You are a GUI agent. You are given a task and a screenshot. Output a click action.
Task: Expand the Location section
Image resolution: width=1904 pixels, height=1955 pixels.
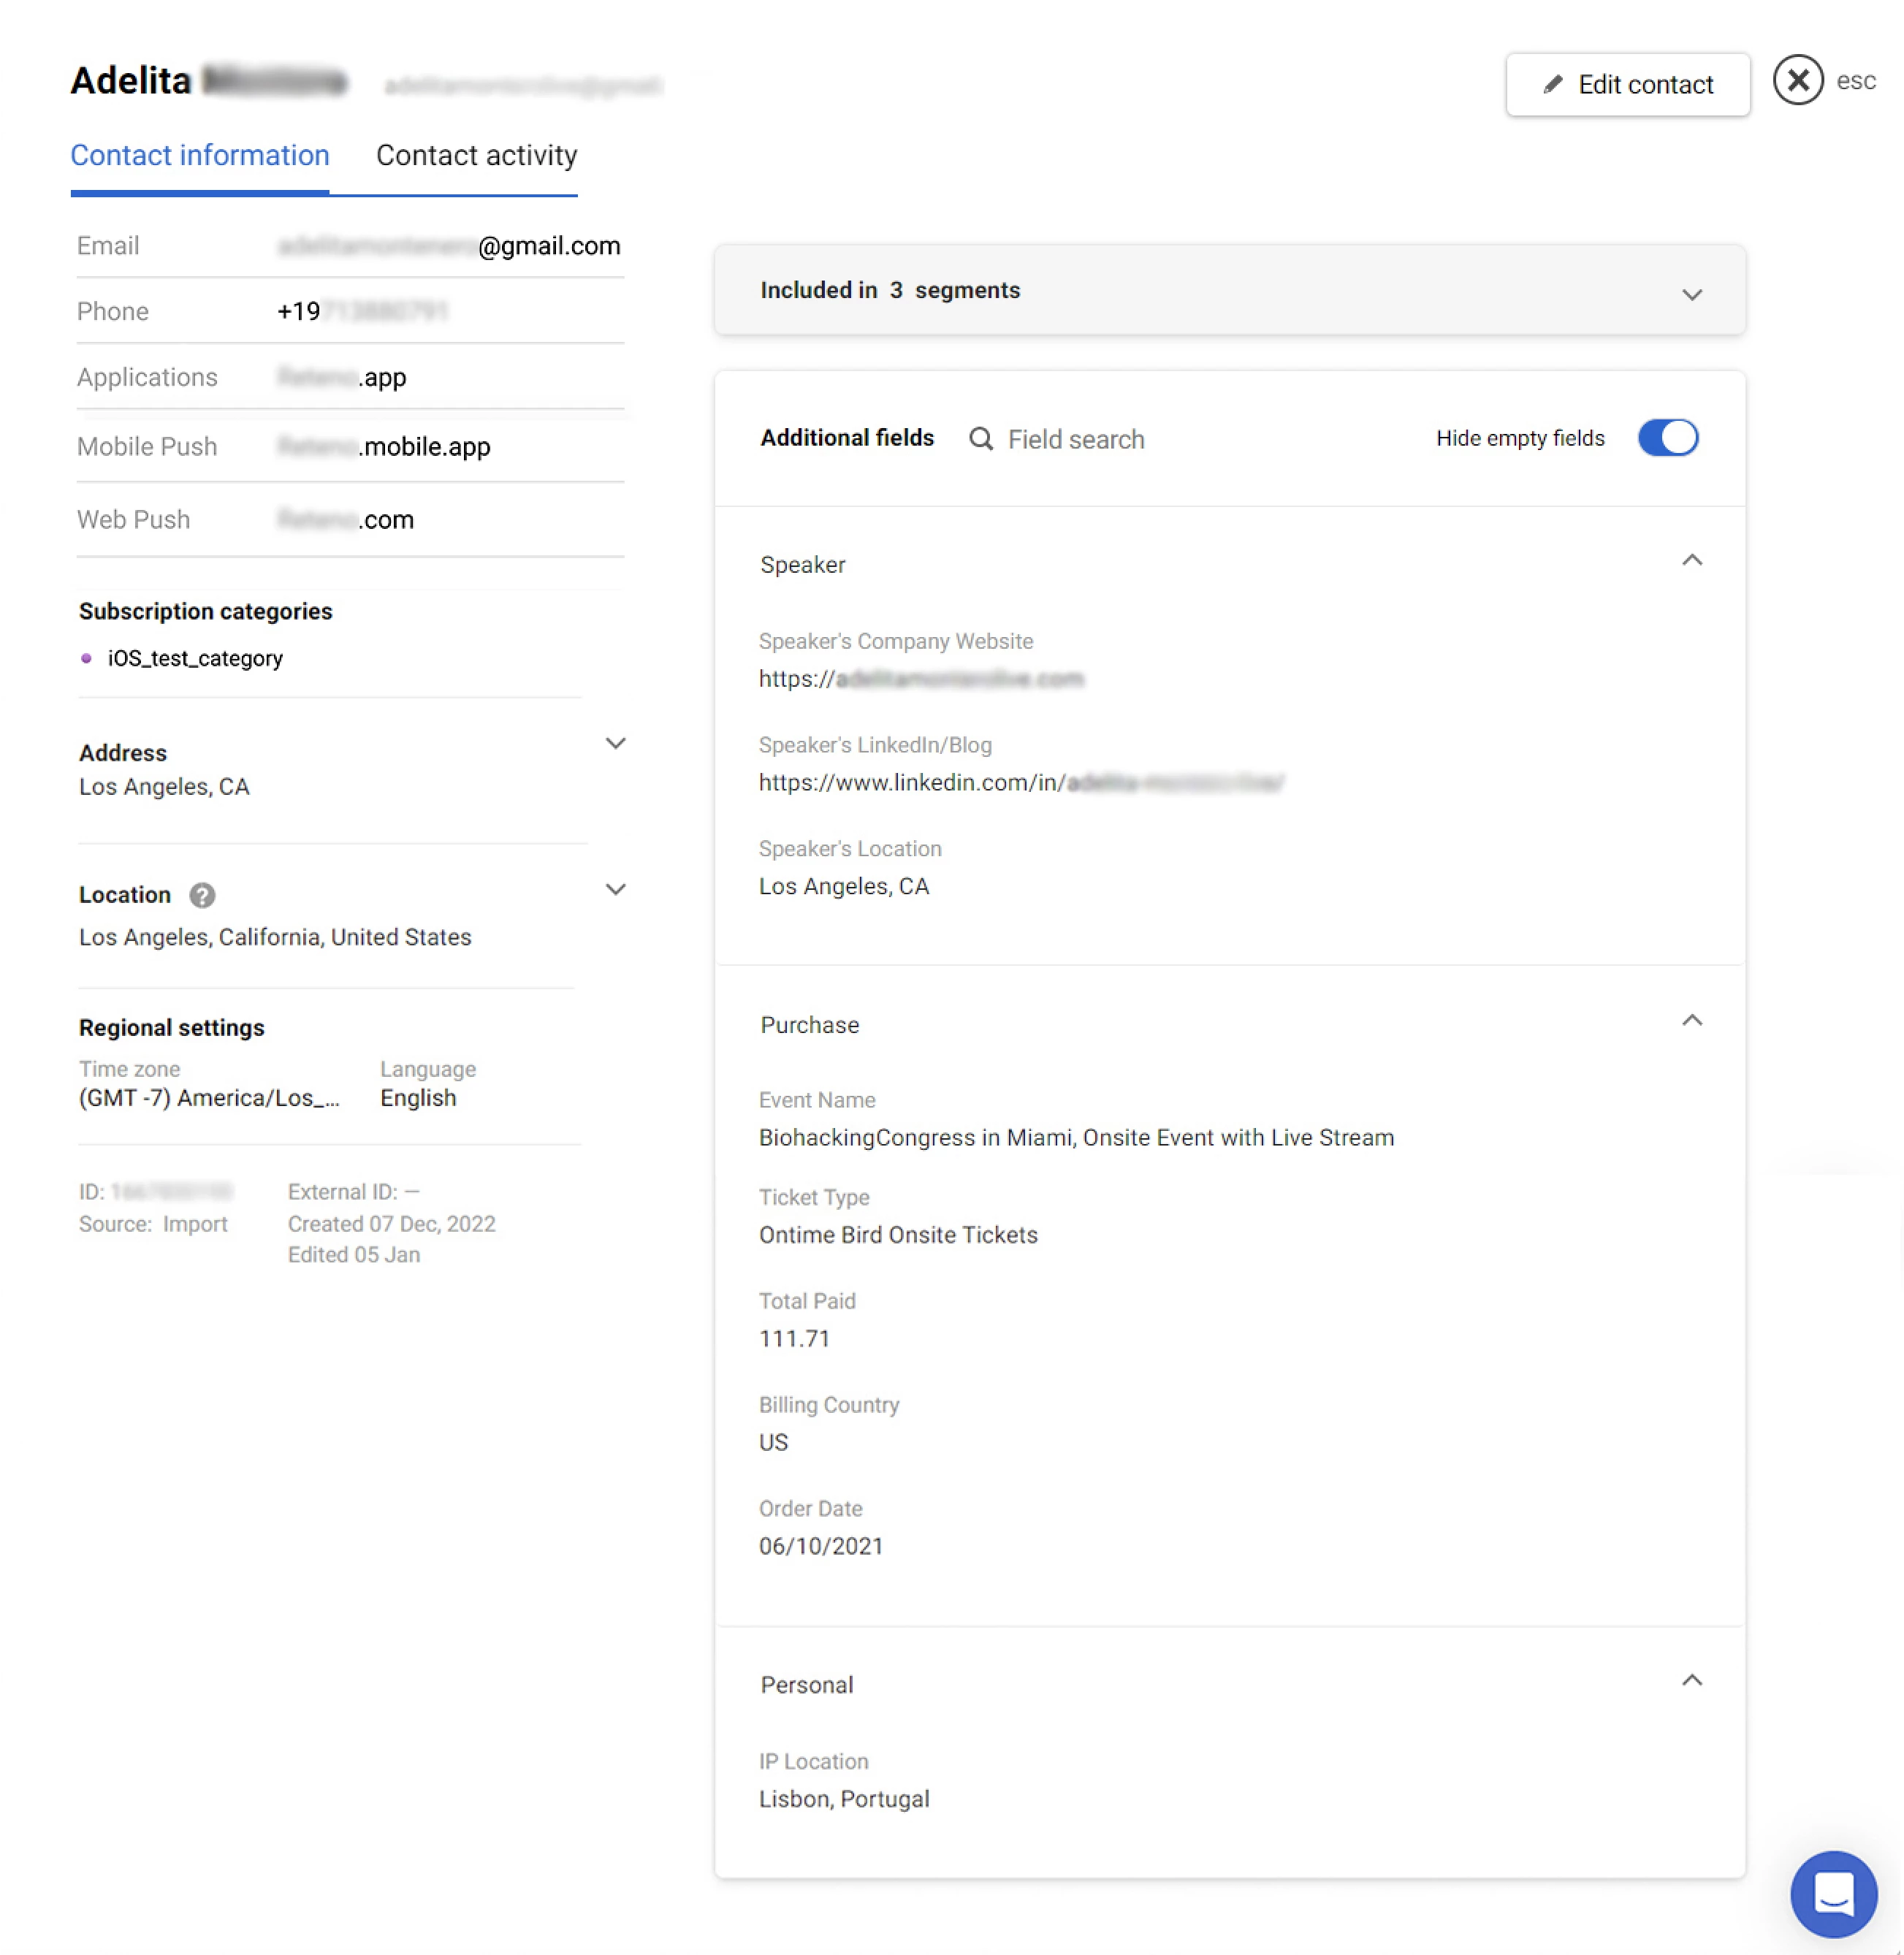(x=616, y=889)
